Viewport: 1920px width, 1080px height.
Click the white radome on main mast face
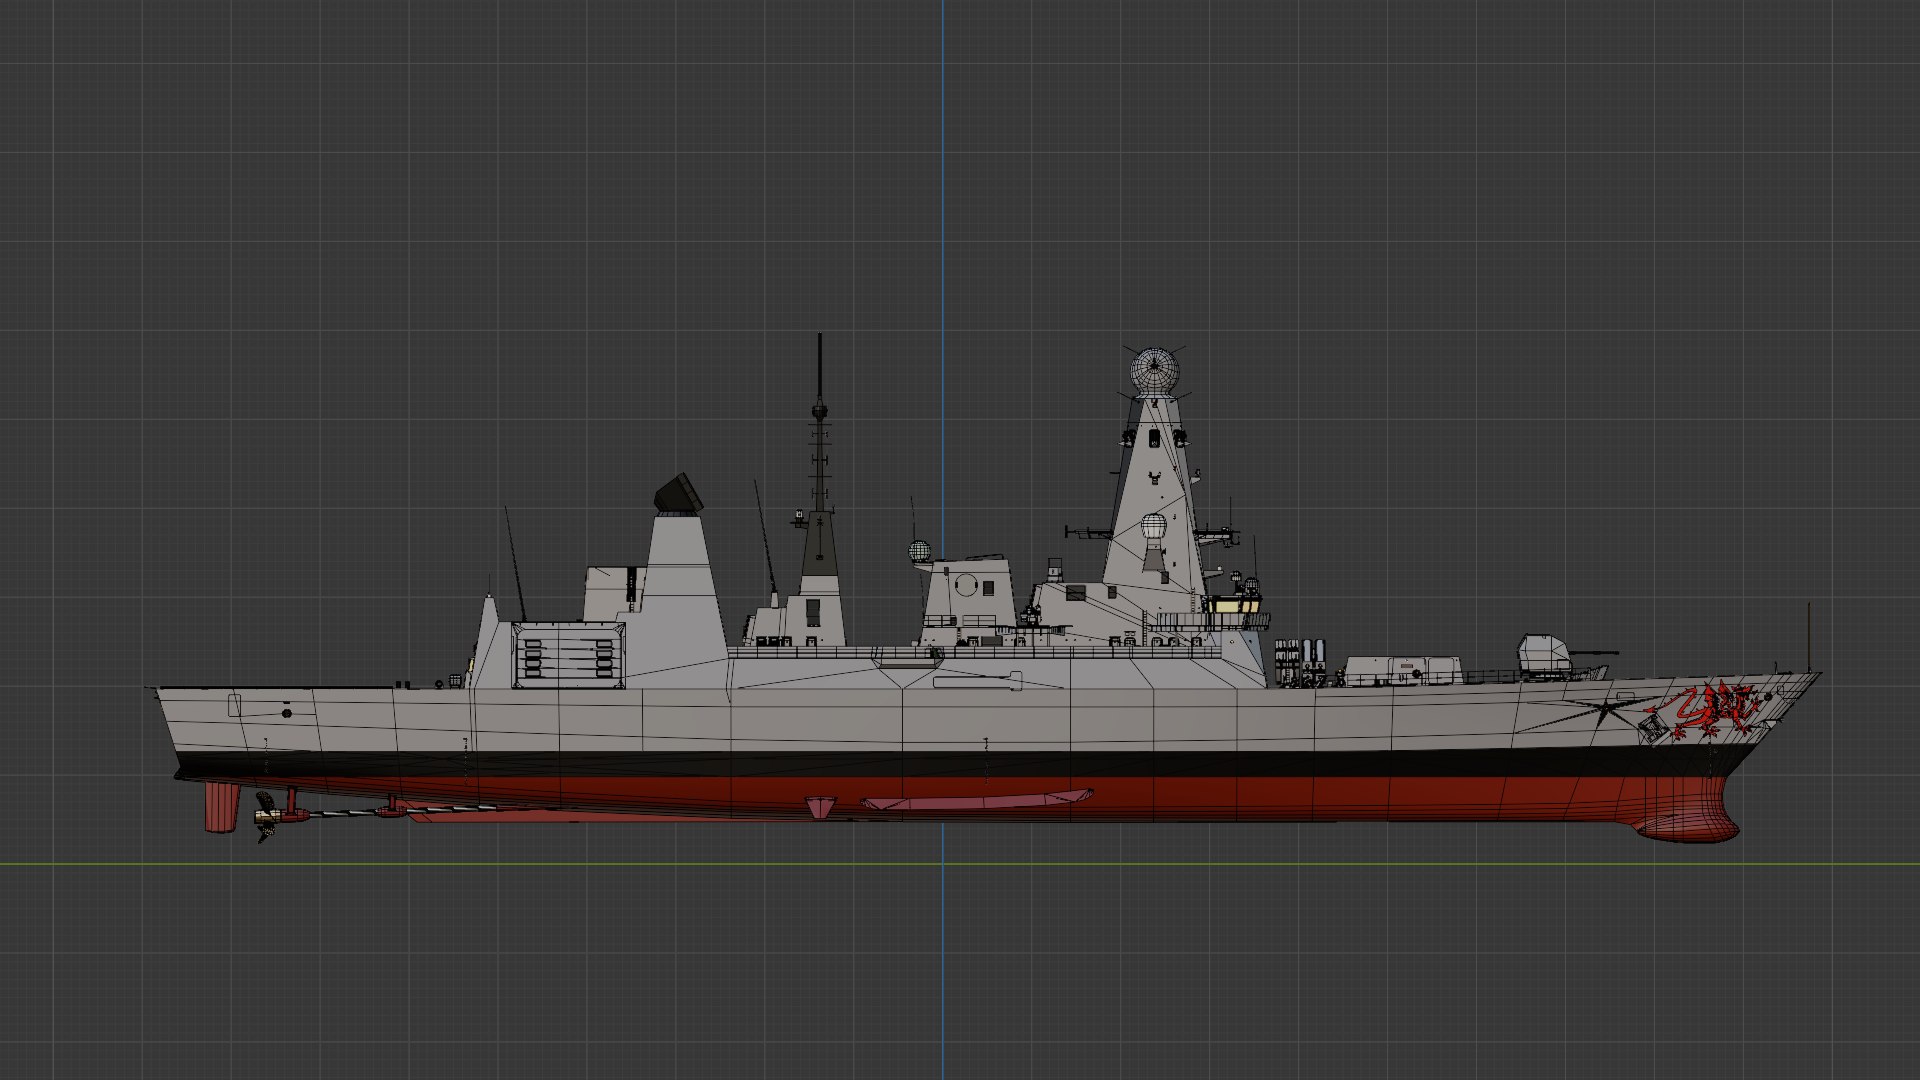pos(1154,527)
